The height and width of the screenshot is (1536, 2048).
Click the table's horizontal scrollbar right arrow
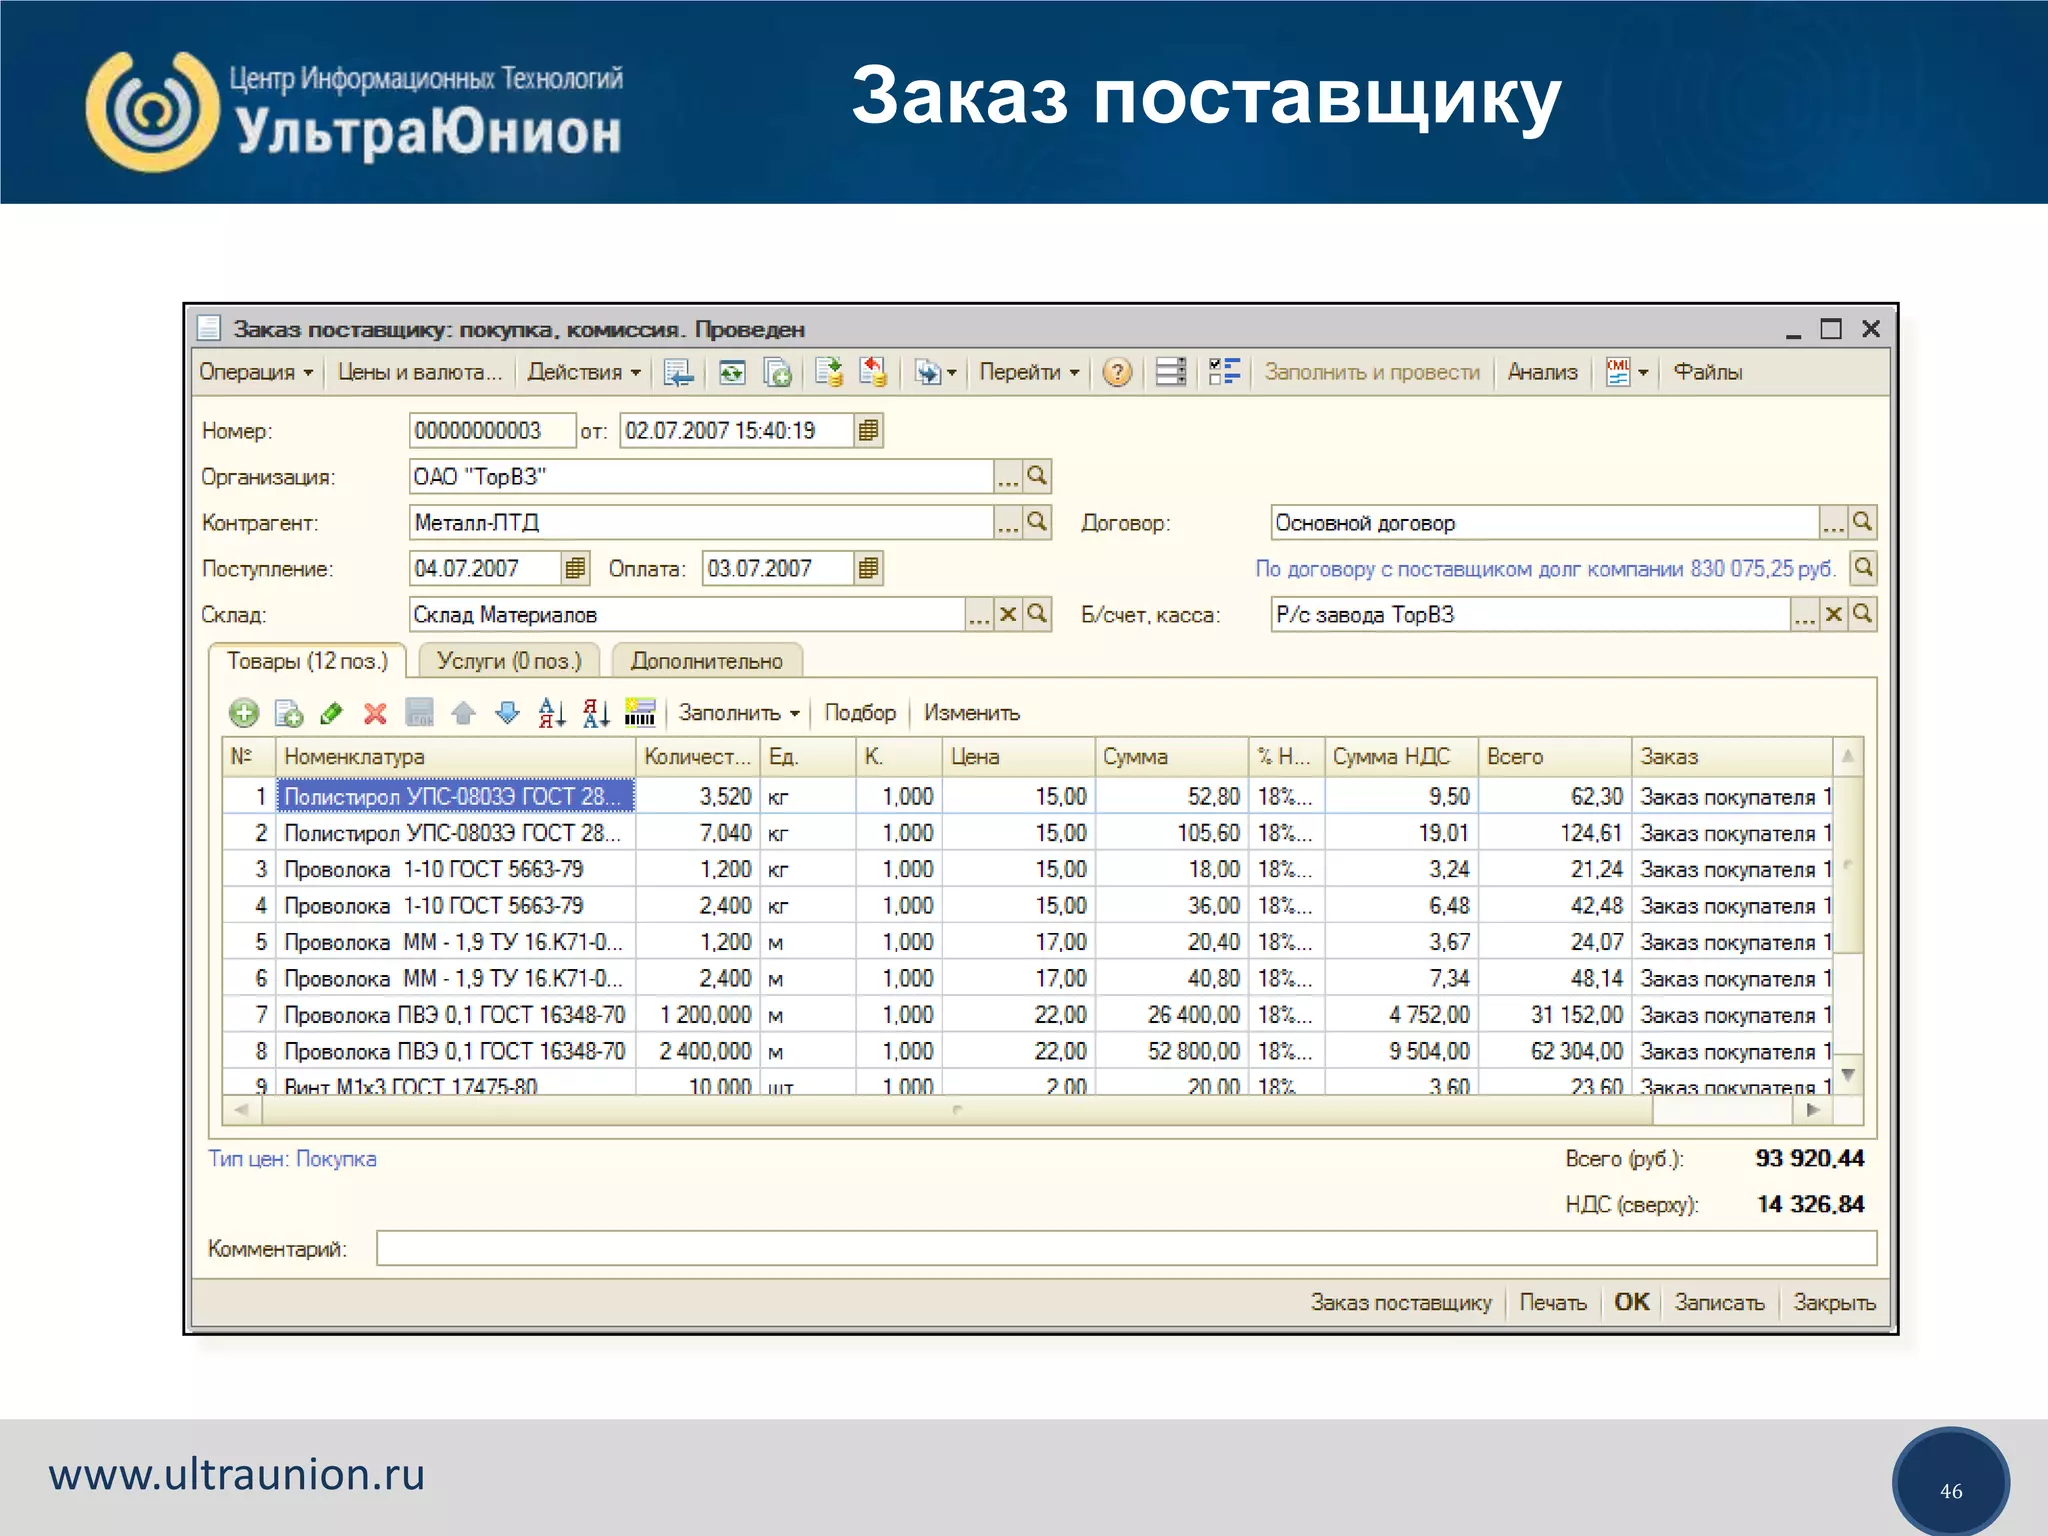(x=1813, y=1110)
